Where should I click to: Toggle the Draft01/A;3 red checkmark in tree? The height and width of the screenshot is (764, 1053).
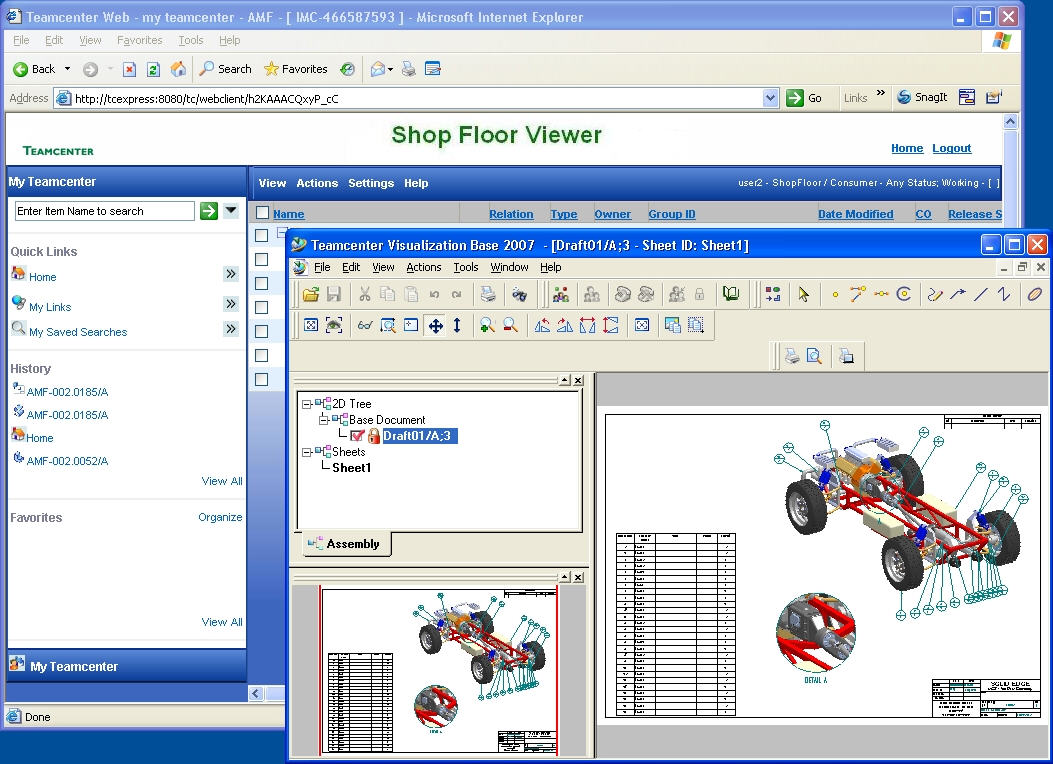(357, 436)
